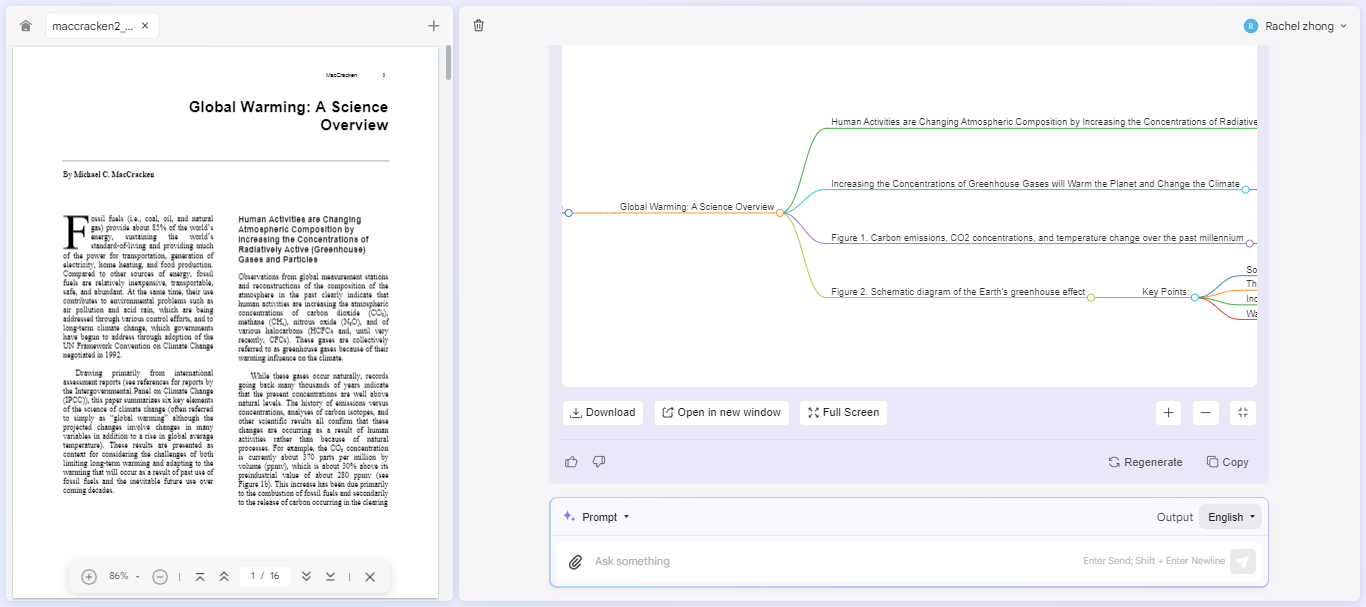Click the page number input field

[x=264, y=576]
